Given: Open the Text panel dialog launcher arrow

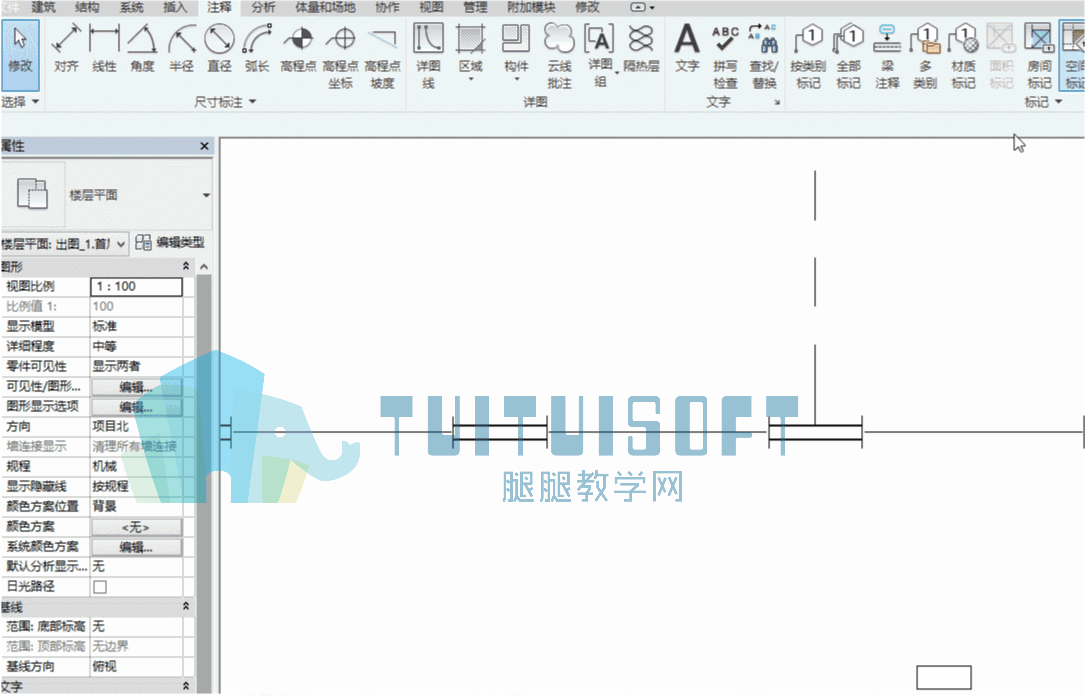Looking at the screenshot, I should click(x=777, y=102).
